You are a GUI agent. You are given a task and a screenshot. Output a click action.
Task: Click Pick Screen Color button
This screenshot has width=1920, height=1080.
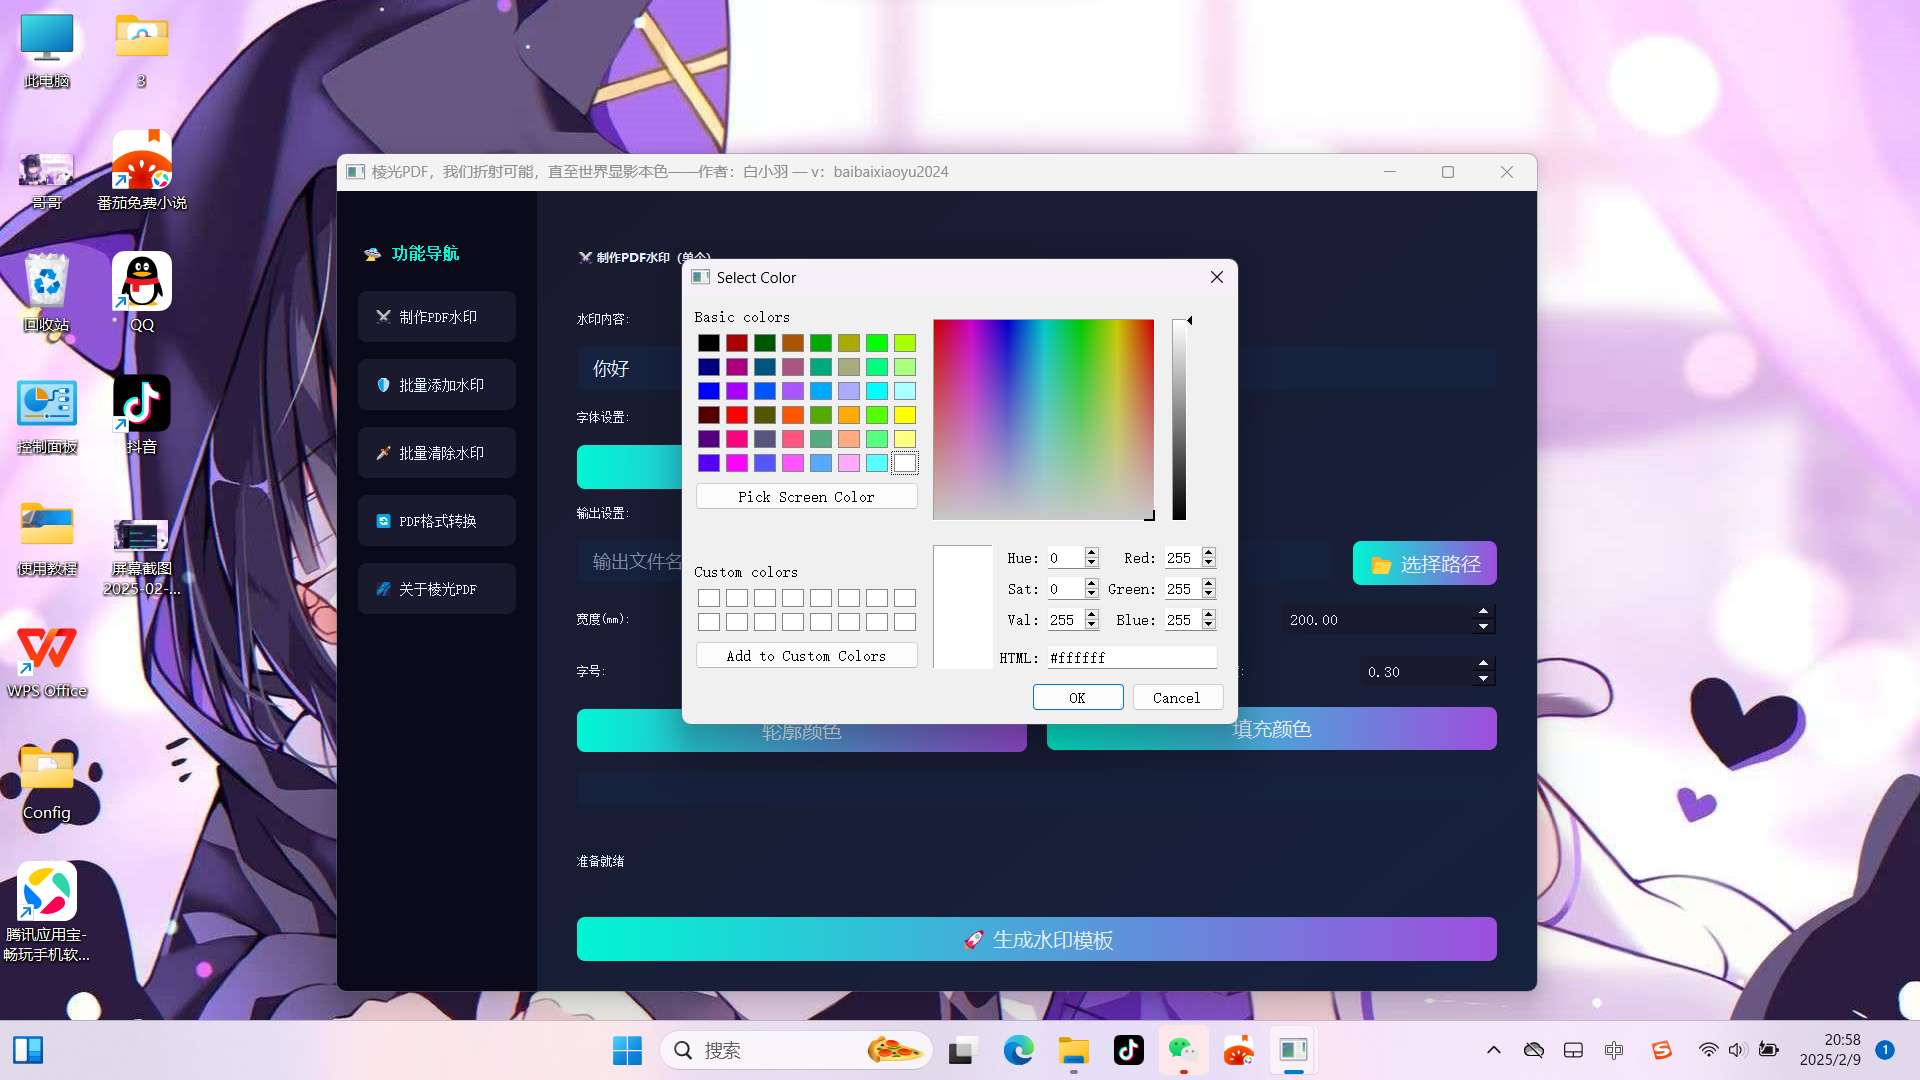click(x=806, y=497)
